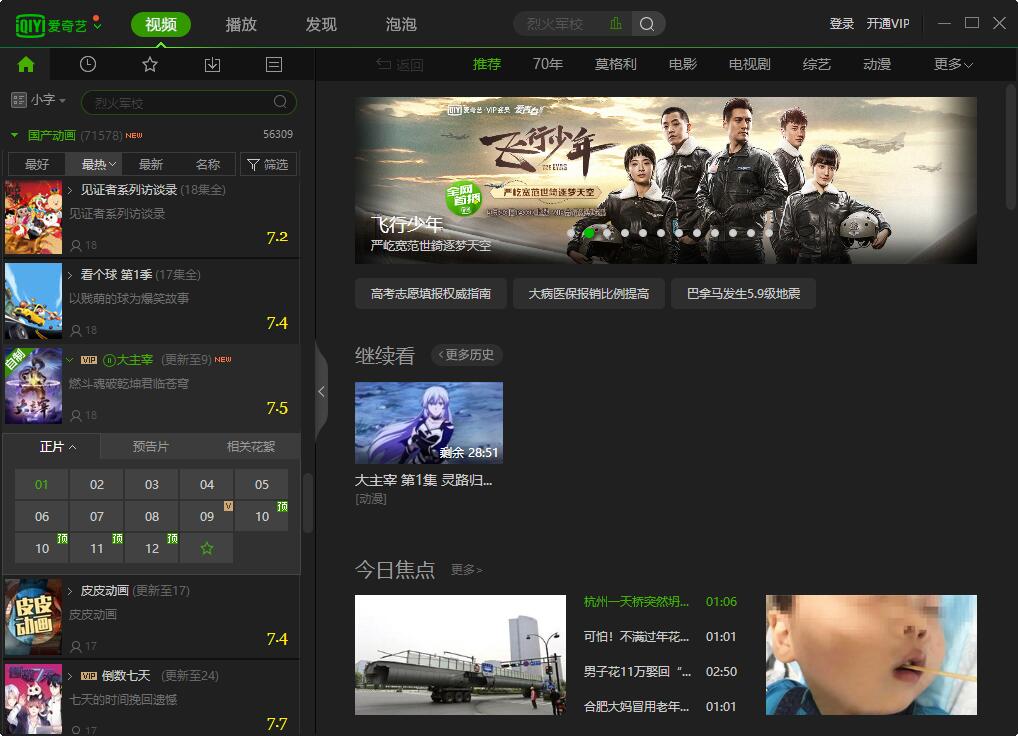Open favorites with the star icon
1018x736 pixels.
click(x=149, y=63)
